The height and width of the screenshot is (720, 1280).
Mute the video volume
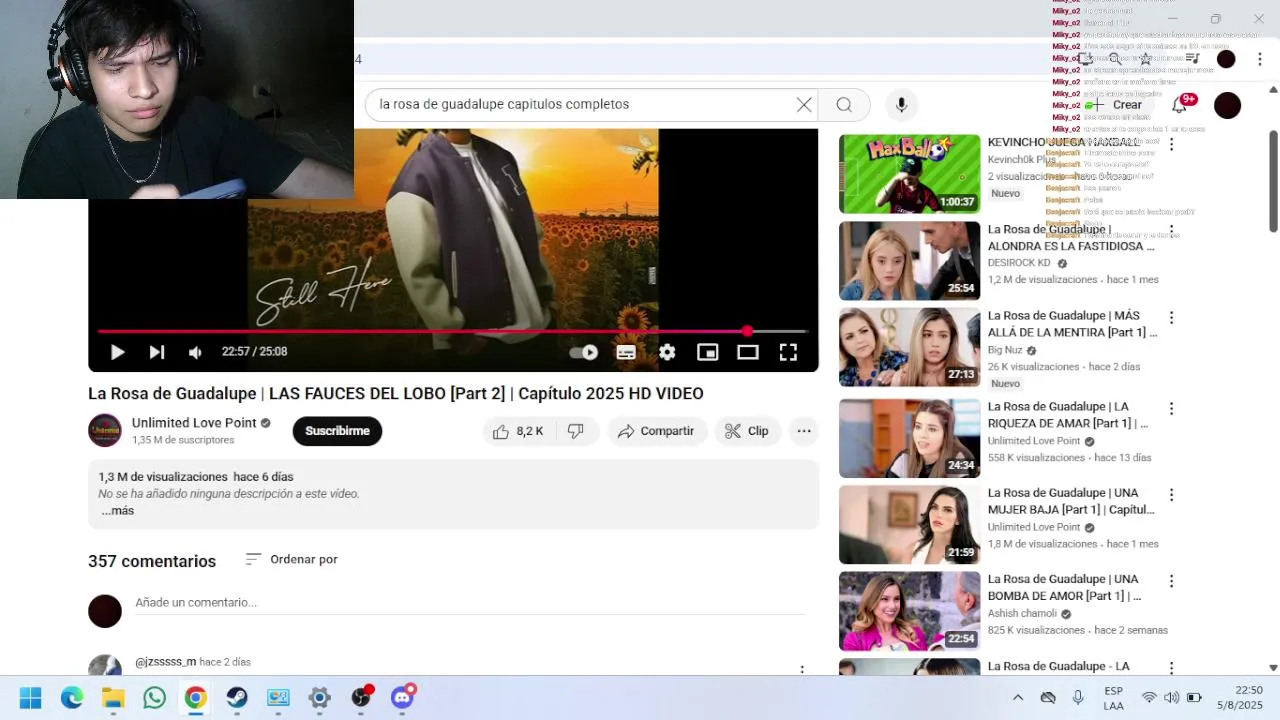pos(195,352)
